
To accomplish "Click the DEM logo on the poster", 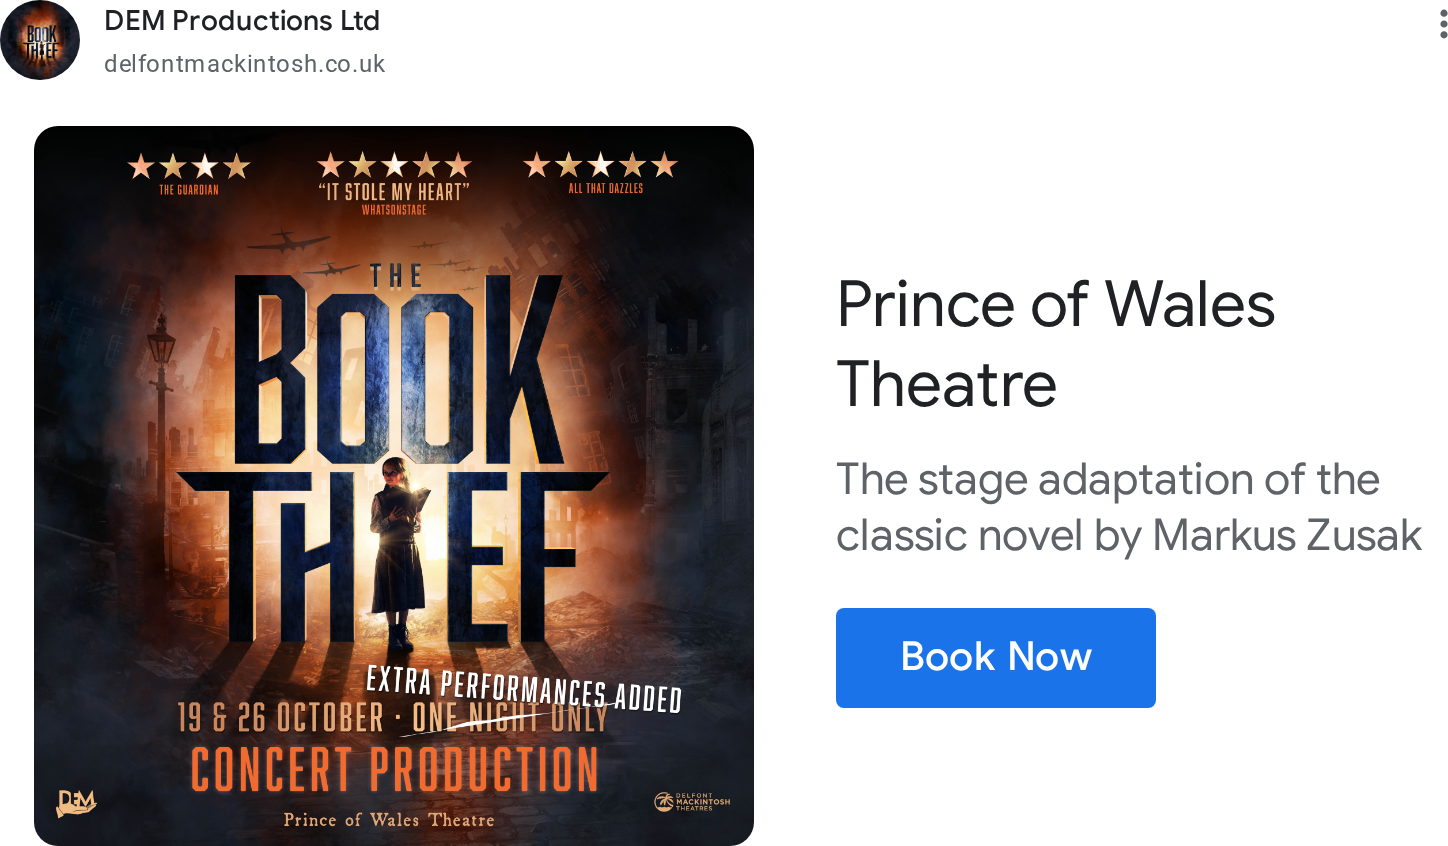I will pos(76,803).
